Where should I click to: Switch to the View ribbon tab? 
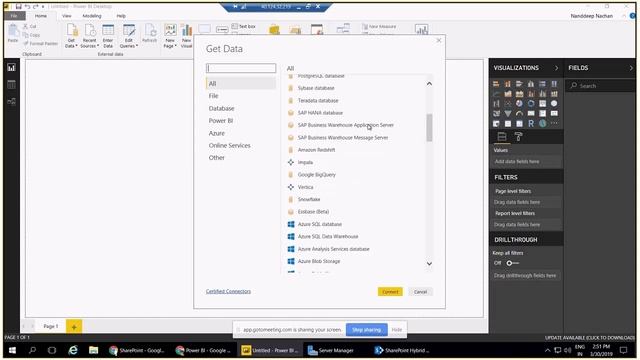[67, 16]
